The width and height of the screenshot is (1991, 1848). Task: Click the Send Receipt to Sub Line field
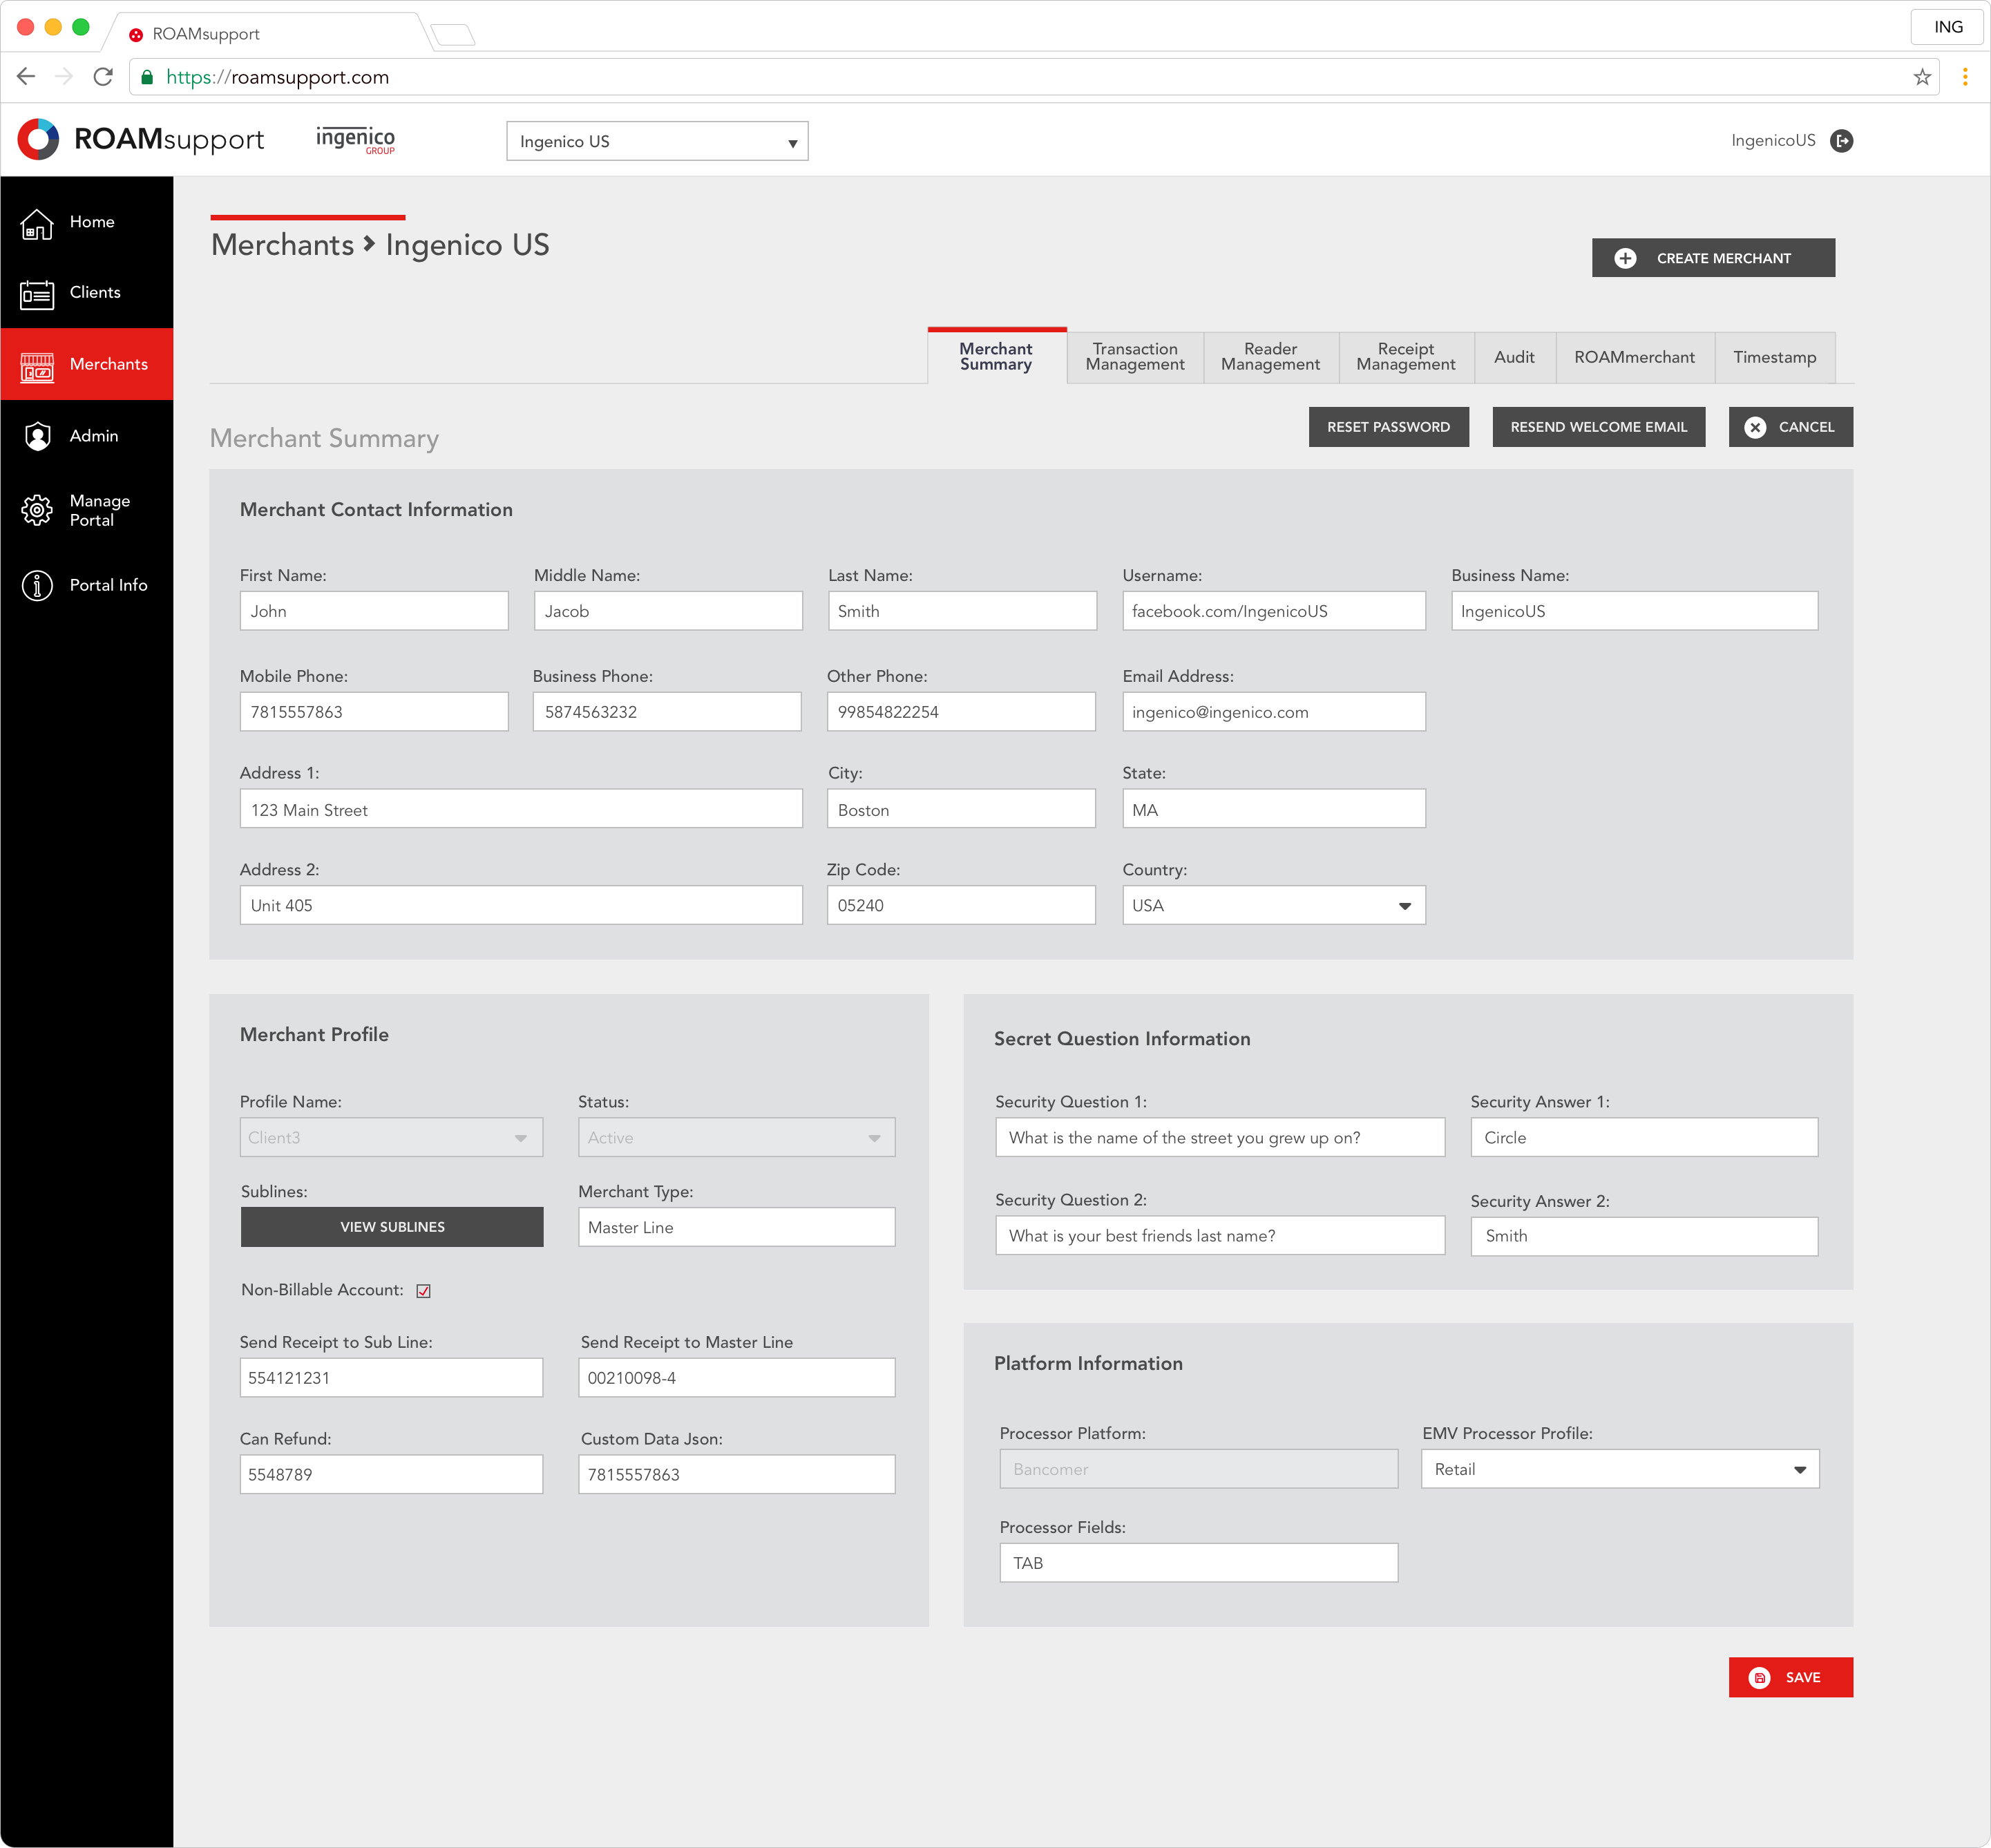click(x=391, y=1377)
